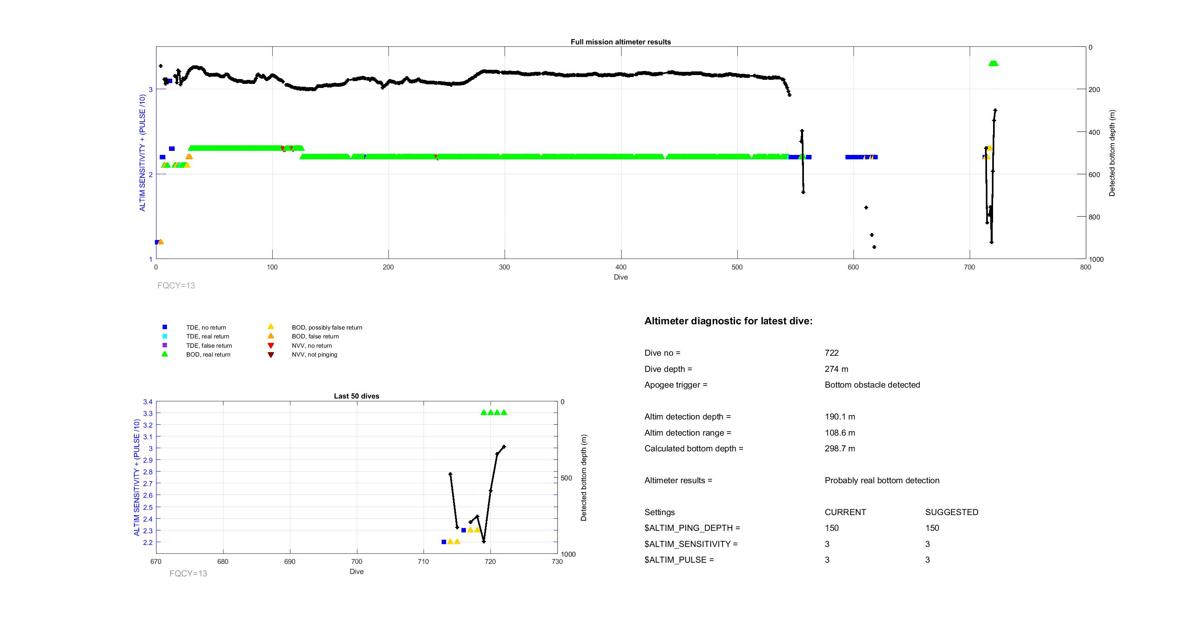Image resolution: width=1200 pixels, height=622 pixels.
Task: Click x-axis tick 720 on the Last 50 dives chart
Action: pyautogui.click(x=491, y=561)
